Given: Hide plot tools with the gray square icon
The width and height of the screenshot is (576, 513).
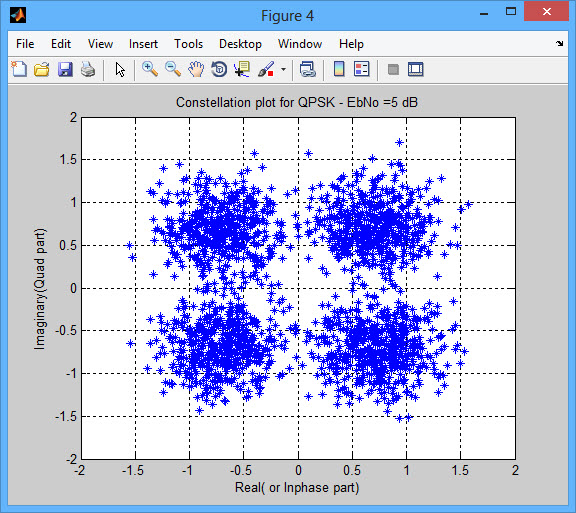Looking at the screenshot, I should (393, 69).
